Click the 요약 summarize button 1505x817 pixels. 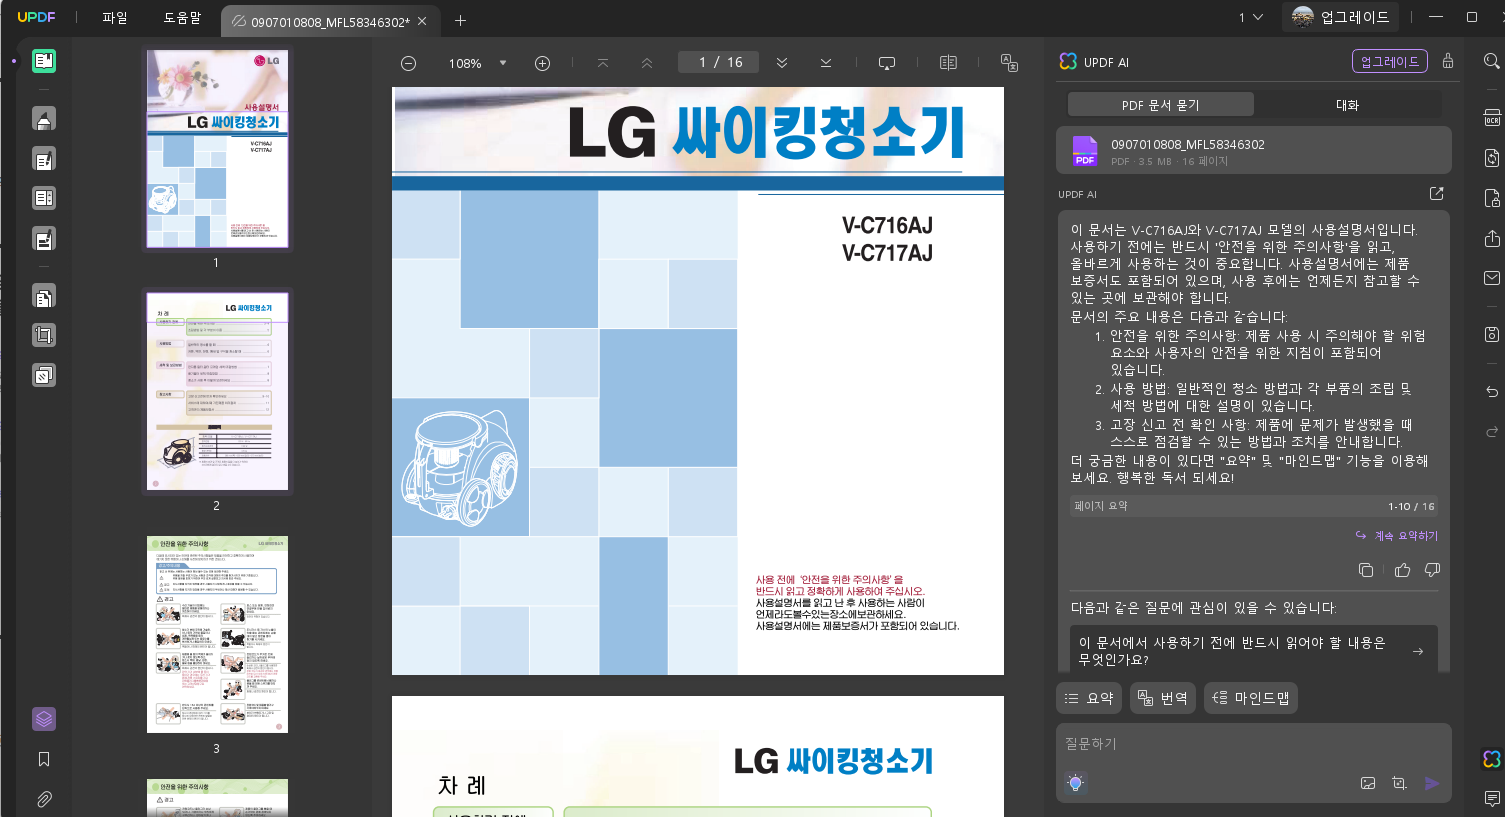(1089, 698)
